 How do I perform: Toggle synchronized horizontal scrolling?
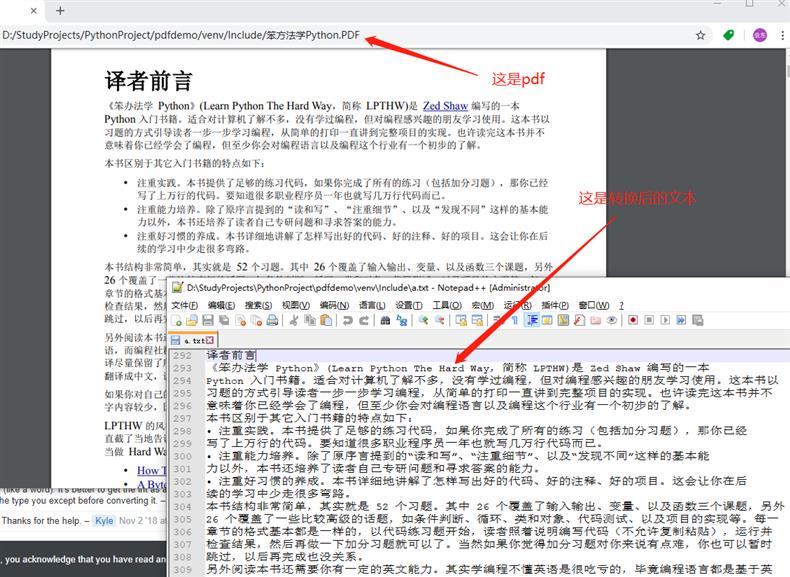[477, 320]
